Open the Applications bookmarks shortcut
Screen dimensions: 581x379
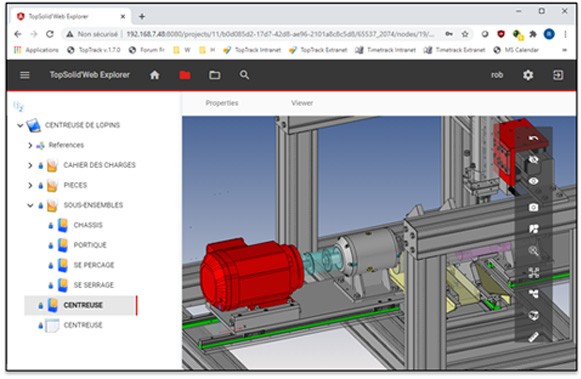pyautogui.click(x=36, y=50)
